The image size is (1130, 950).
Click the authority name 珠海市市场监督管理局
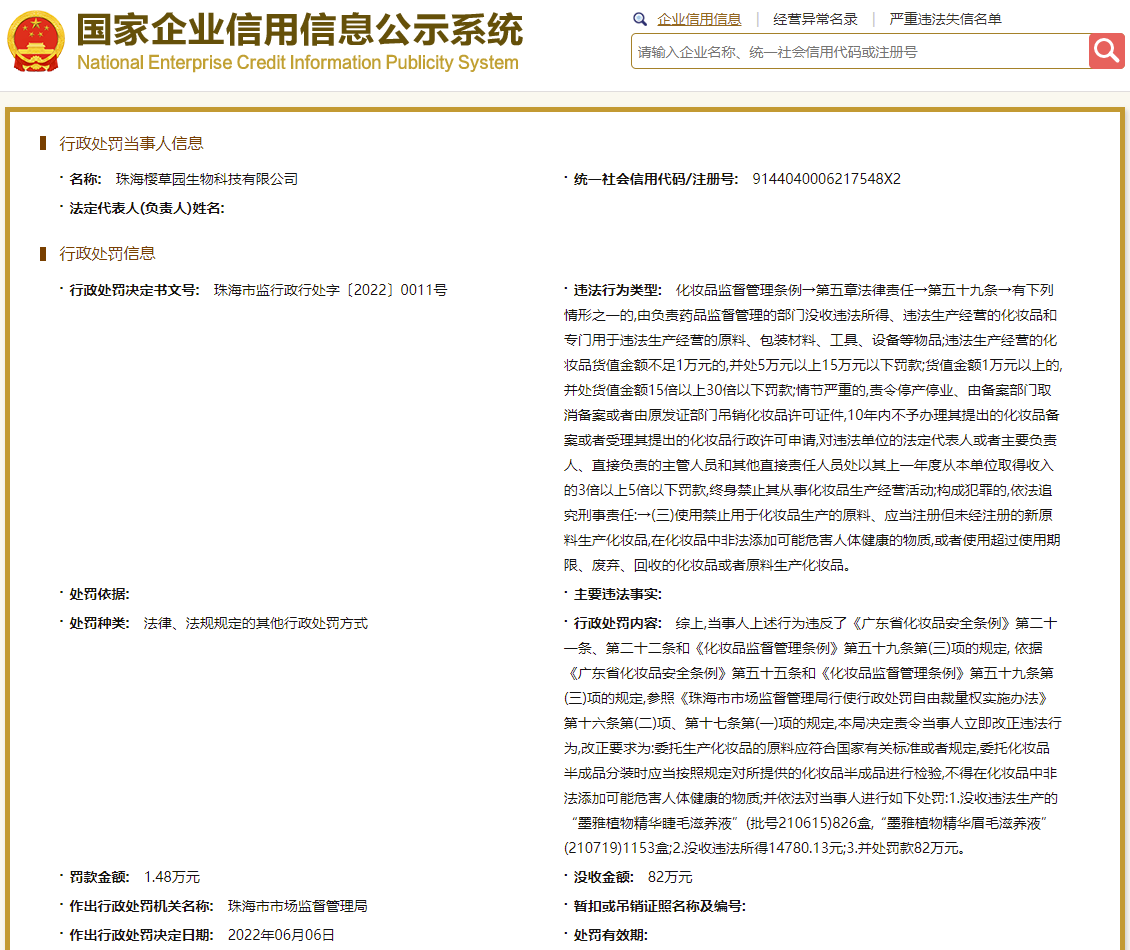pos(298,906)
